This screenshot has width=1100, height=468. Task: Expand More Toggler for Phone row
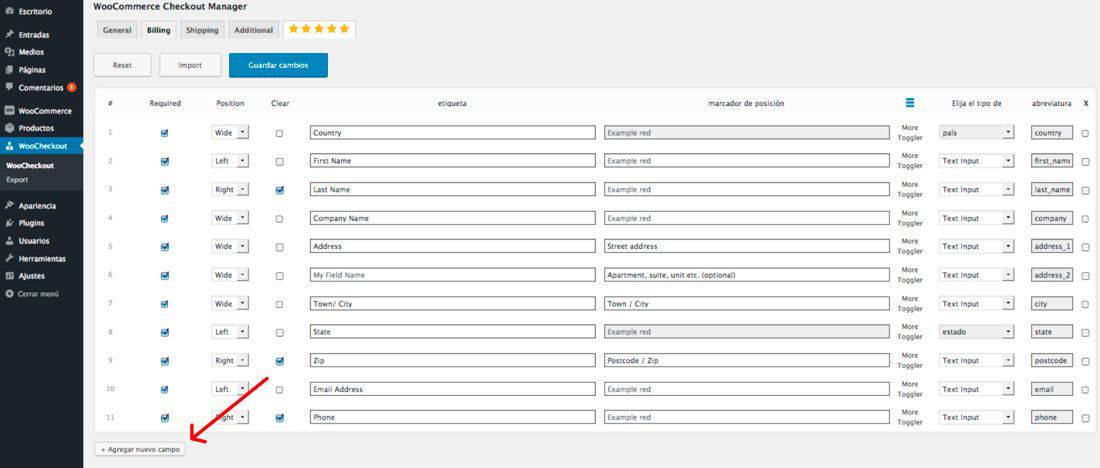click(910, 417)
